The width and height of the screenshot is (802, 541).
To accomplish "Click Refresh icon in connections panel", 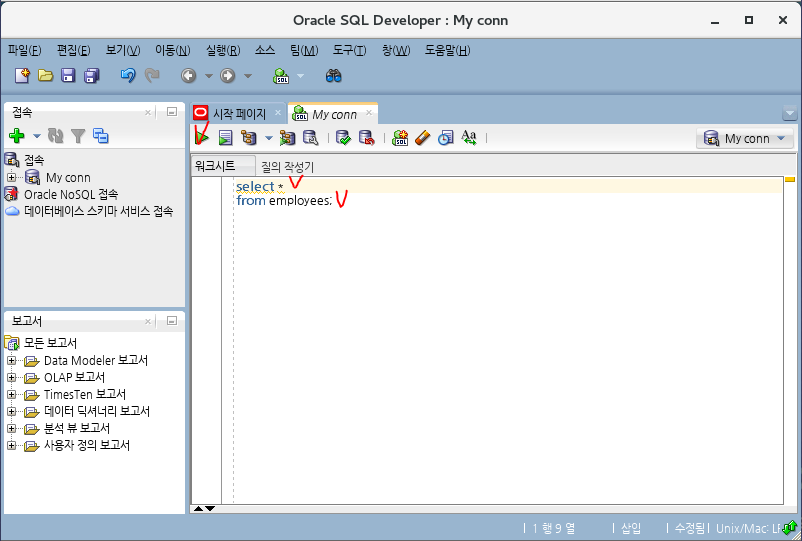I will pos(55,136).
